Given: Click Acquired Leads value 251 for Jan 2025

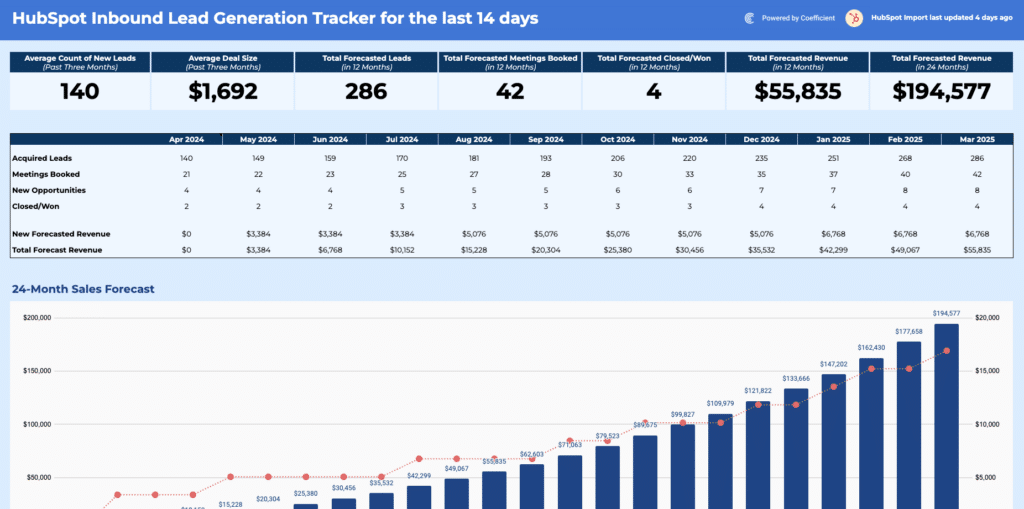Looking at the screenshot, I should [x=833, y=158].
